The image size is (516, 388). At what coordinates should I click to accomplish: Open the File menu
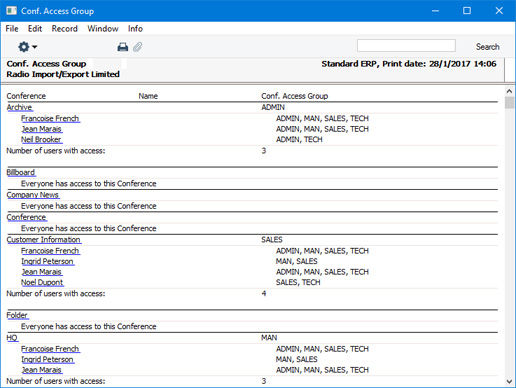pyautogui.click(x=12, y=29)
